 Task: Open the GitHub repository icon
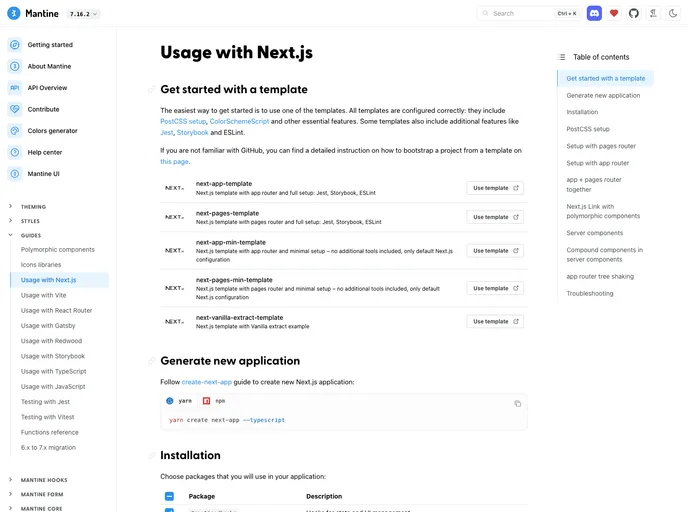(x=634, y=14)
